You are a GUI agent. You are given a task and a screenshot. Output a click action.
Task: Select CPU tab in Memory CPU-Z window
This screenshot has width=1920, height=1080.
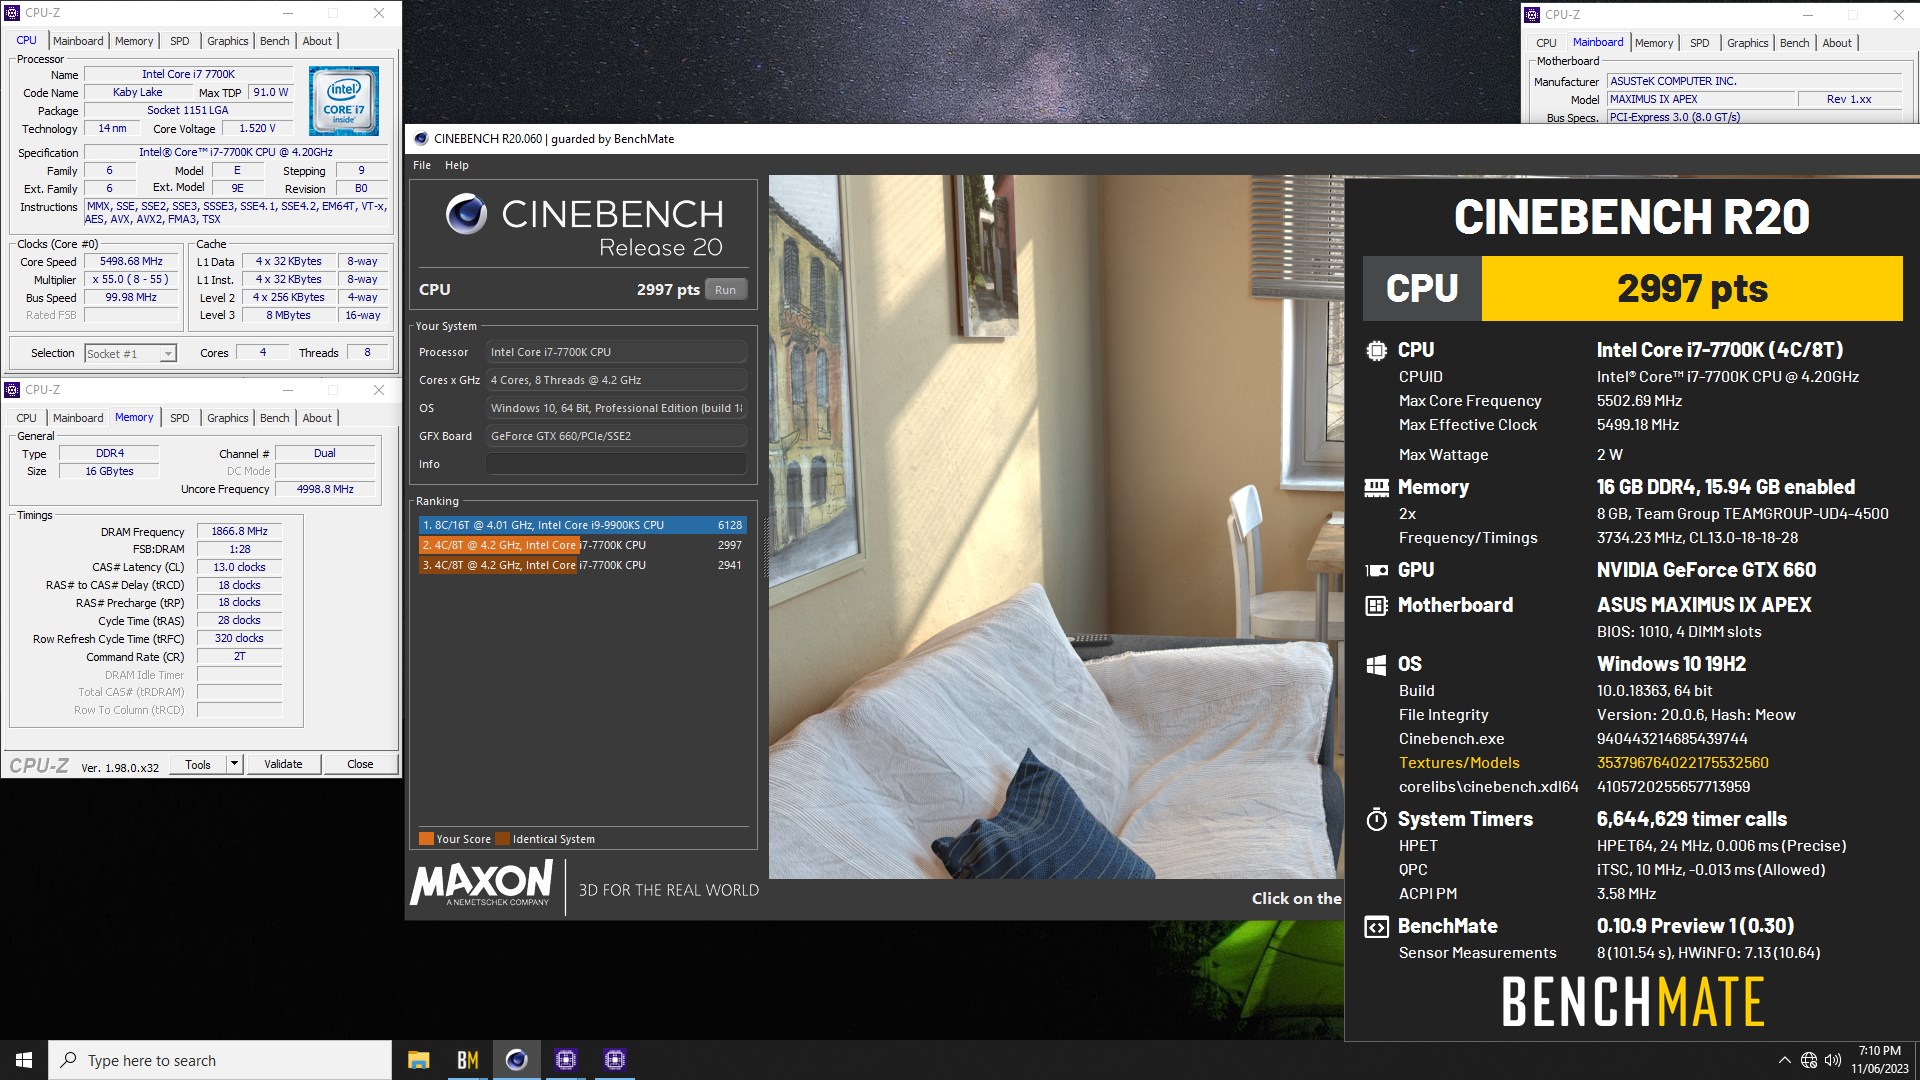coord(26,418)
